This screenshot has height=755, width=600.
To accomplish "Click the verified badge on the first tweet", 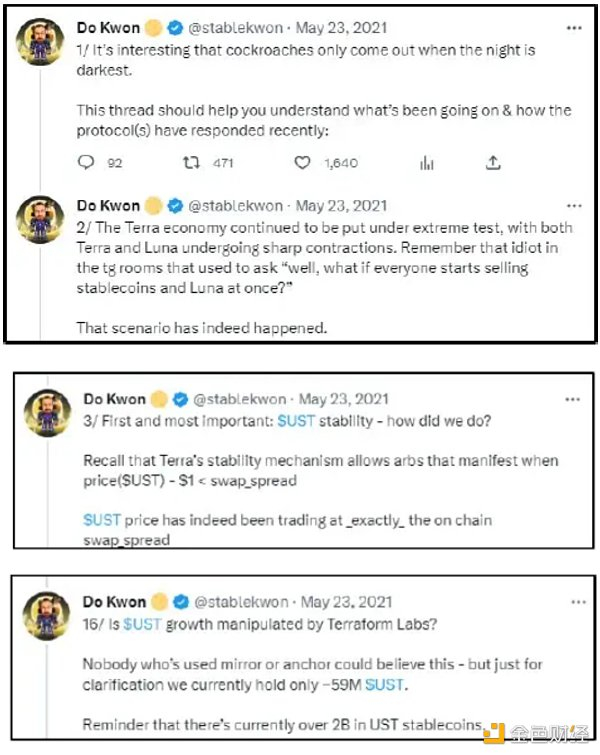I will click(174, 28).
